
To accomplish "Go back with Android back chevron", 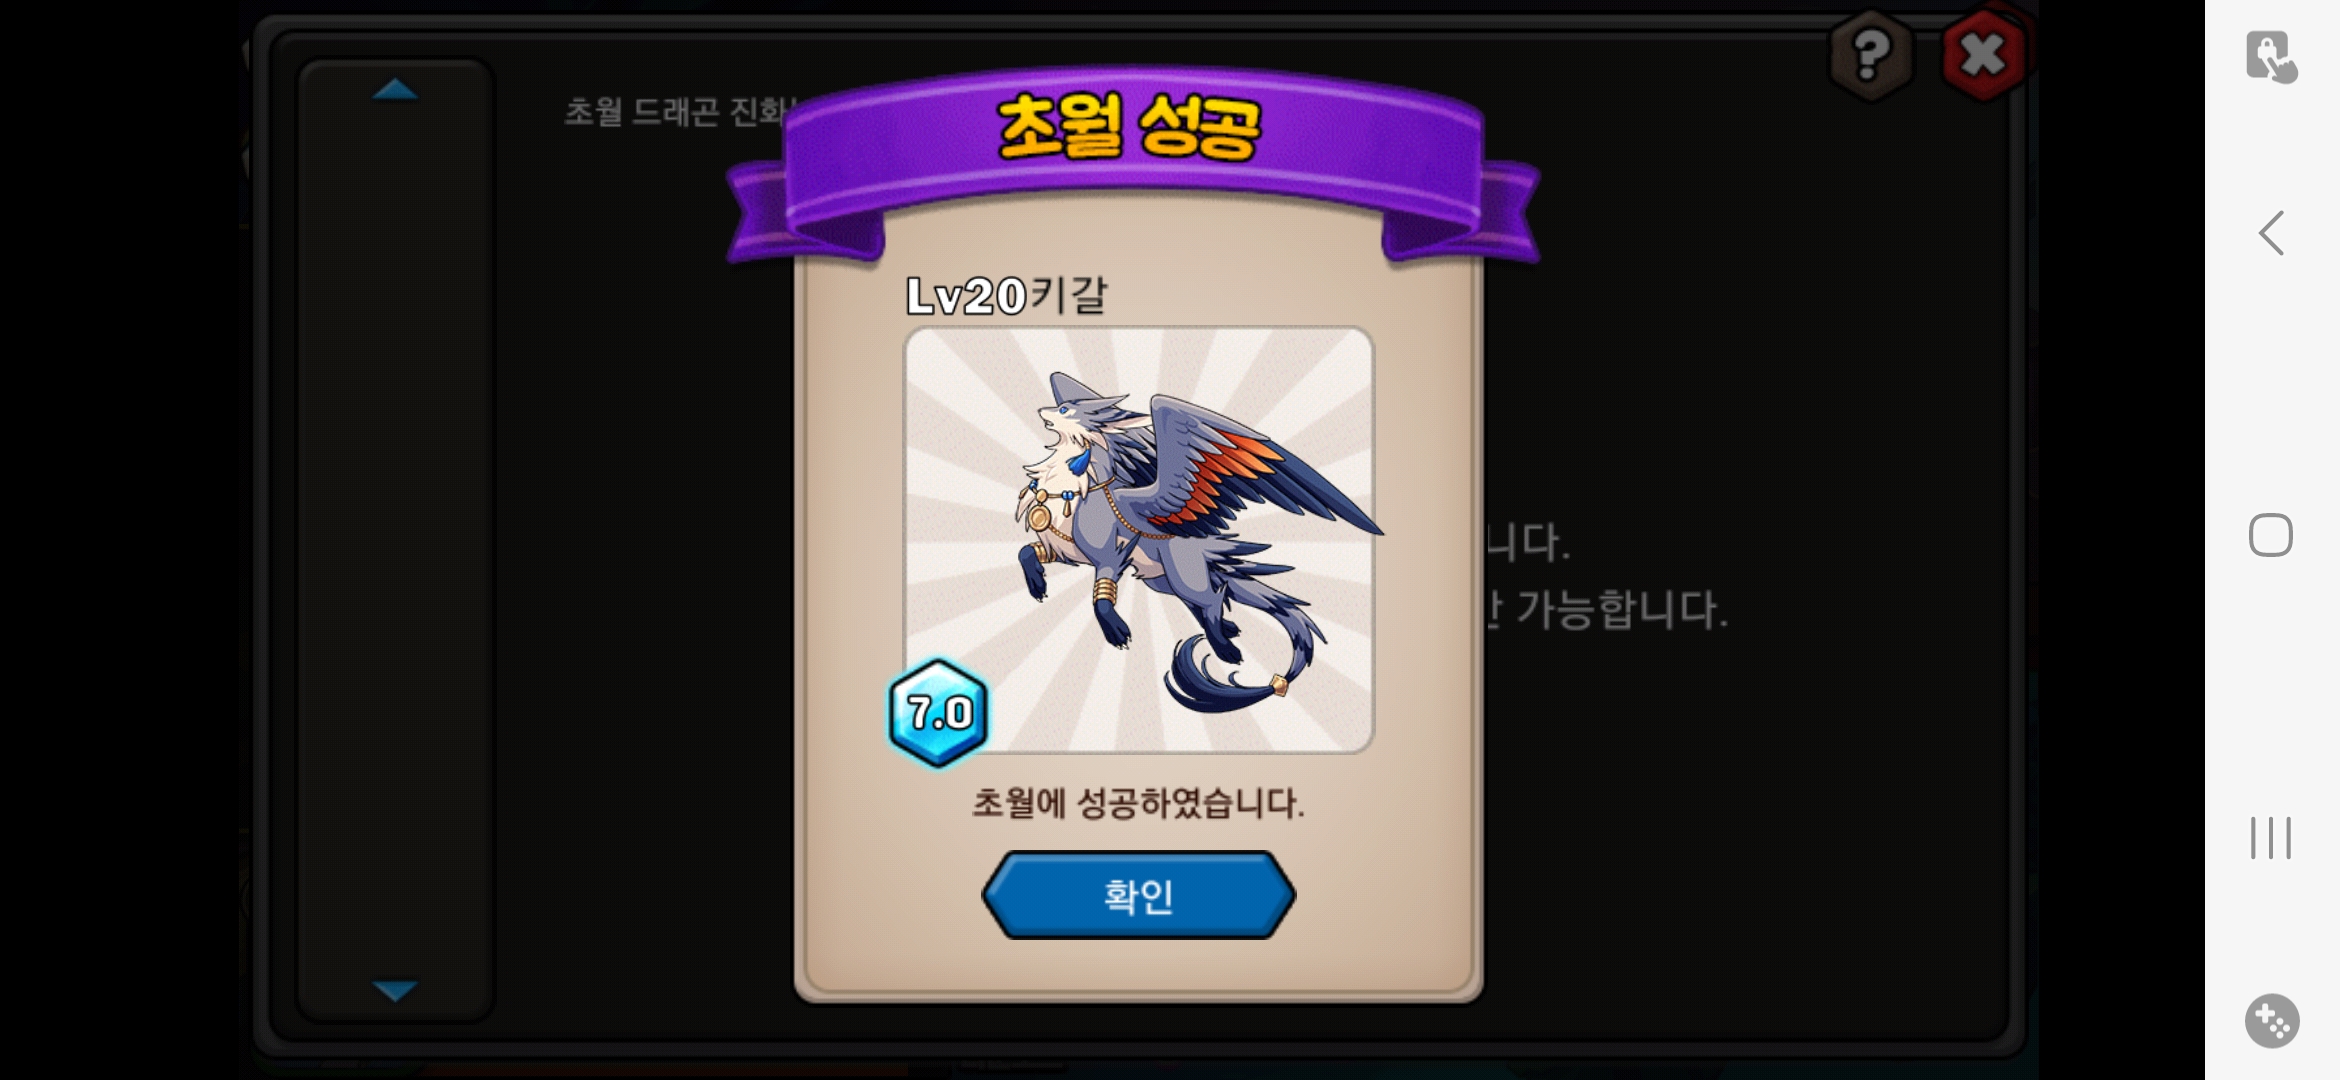I will point(2271,233).
